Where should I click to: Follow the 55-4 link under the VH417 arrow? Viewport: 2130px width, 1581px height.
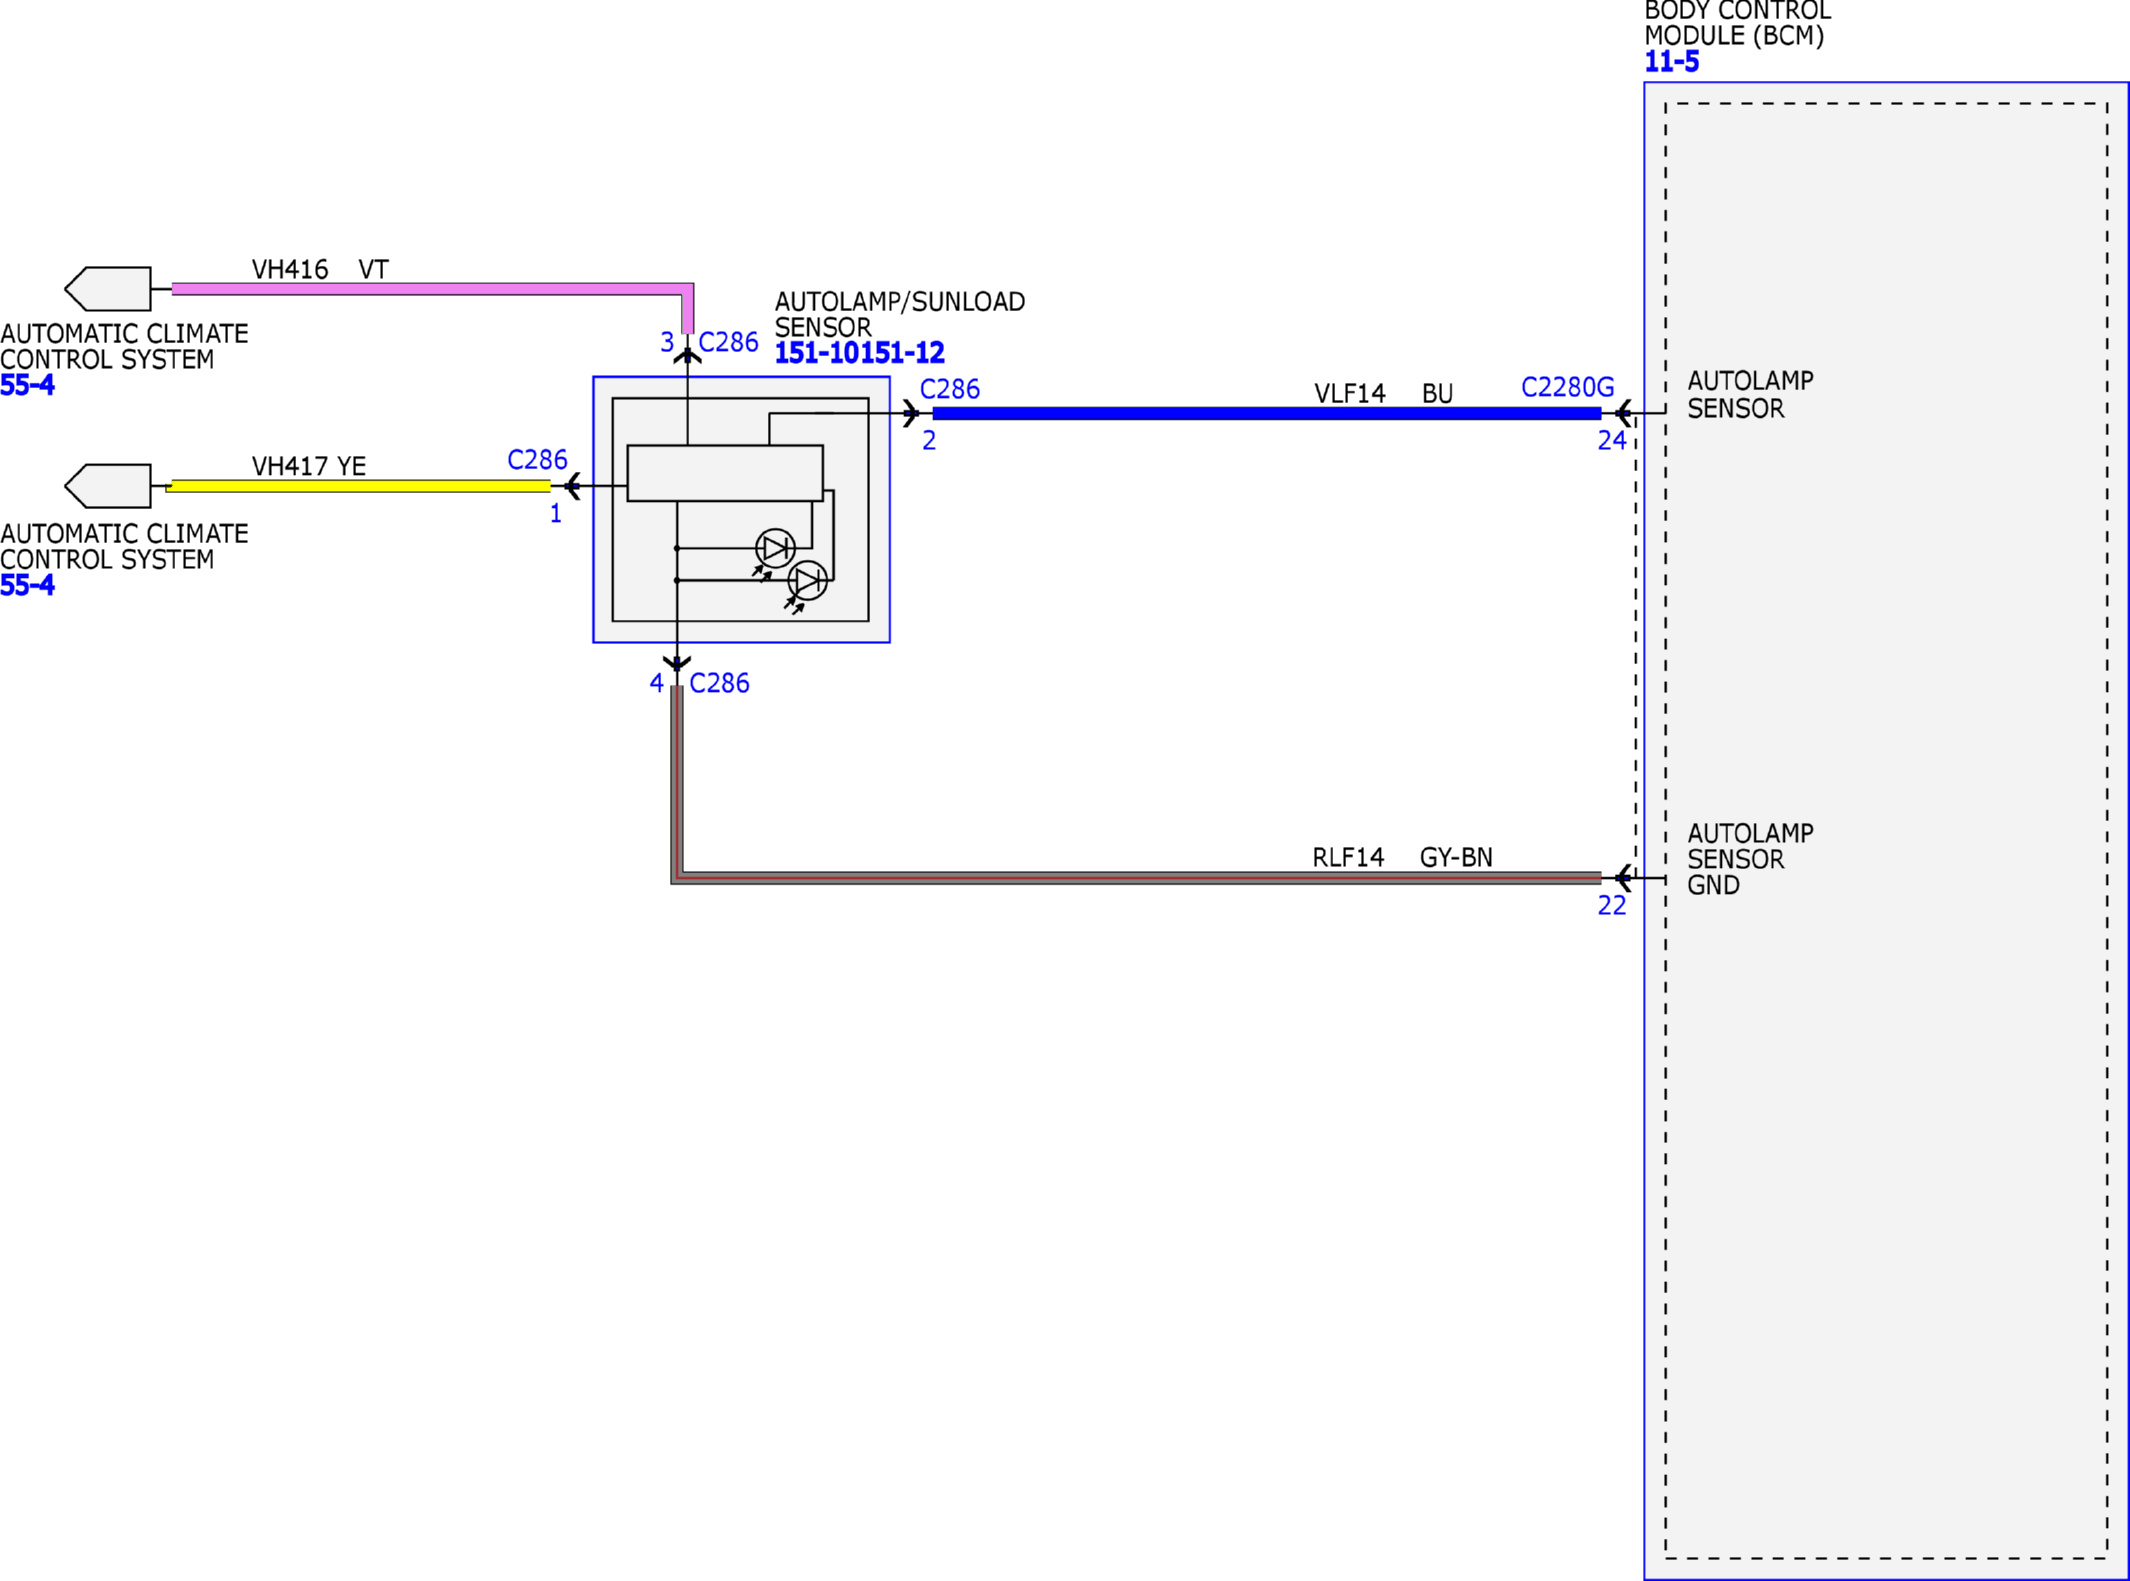coord(27,585)
